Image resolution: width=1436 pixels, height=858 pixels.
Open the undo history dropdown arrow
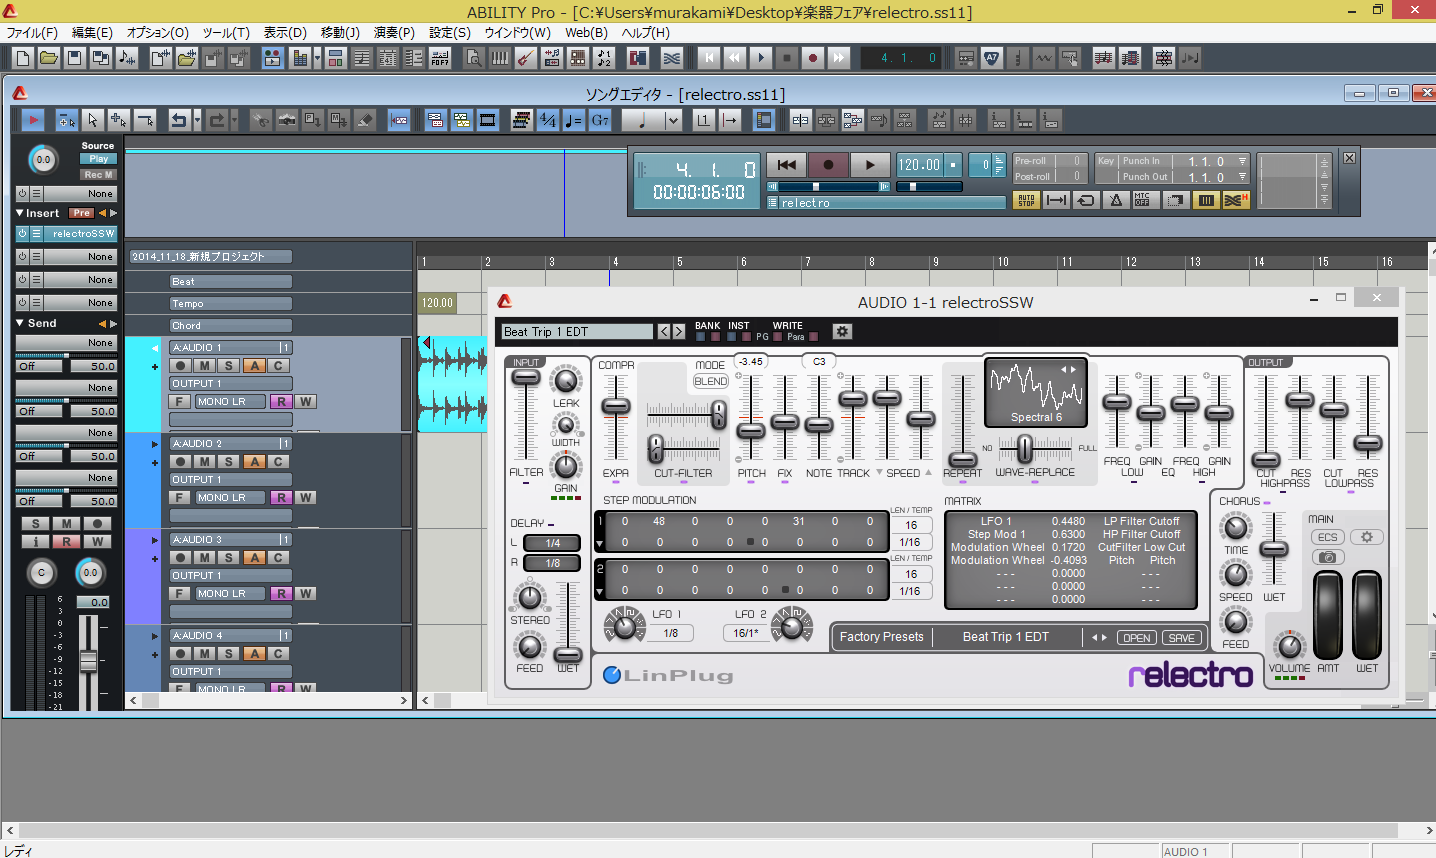tap(197, 120)
